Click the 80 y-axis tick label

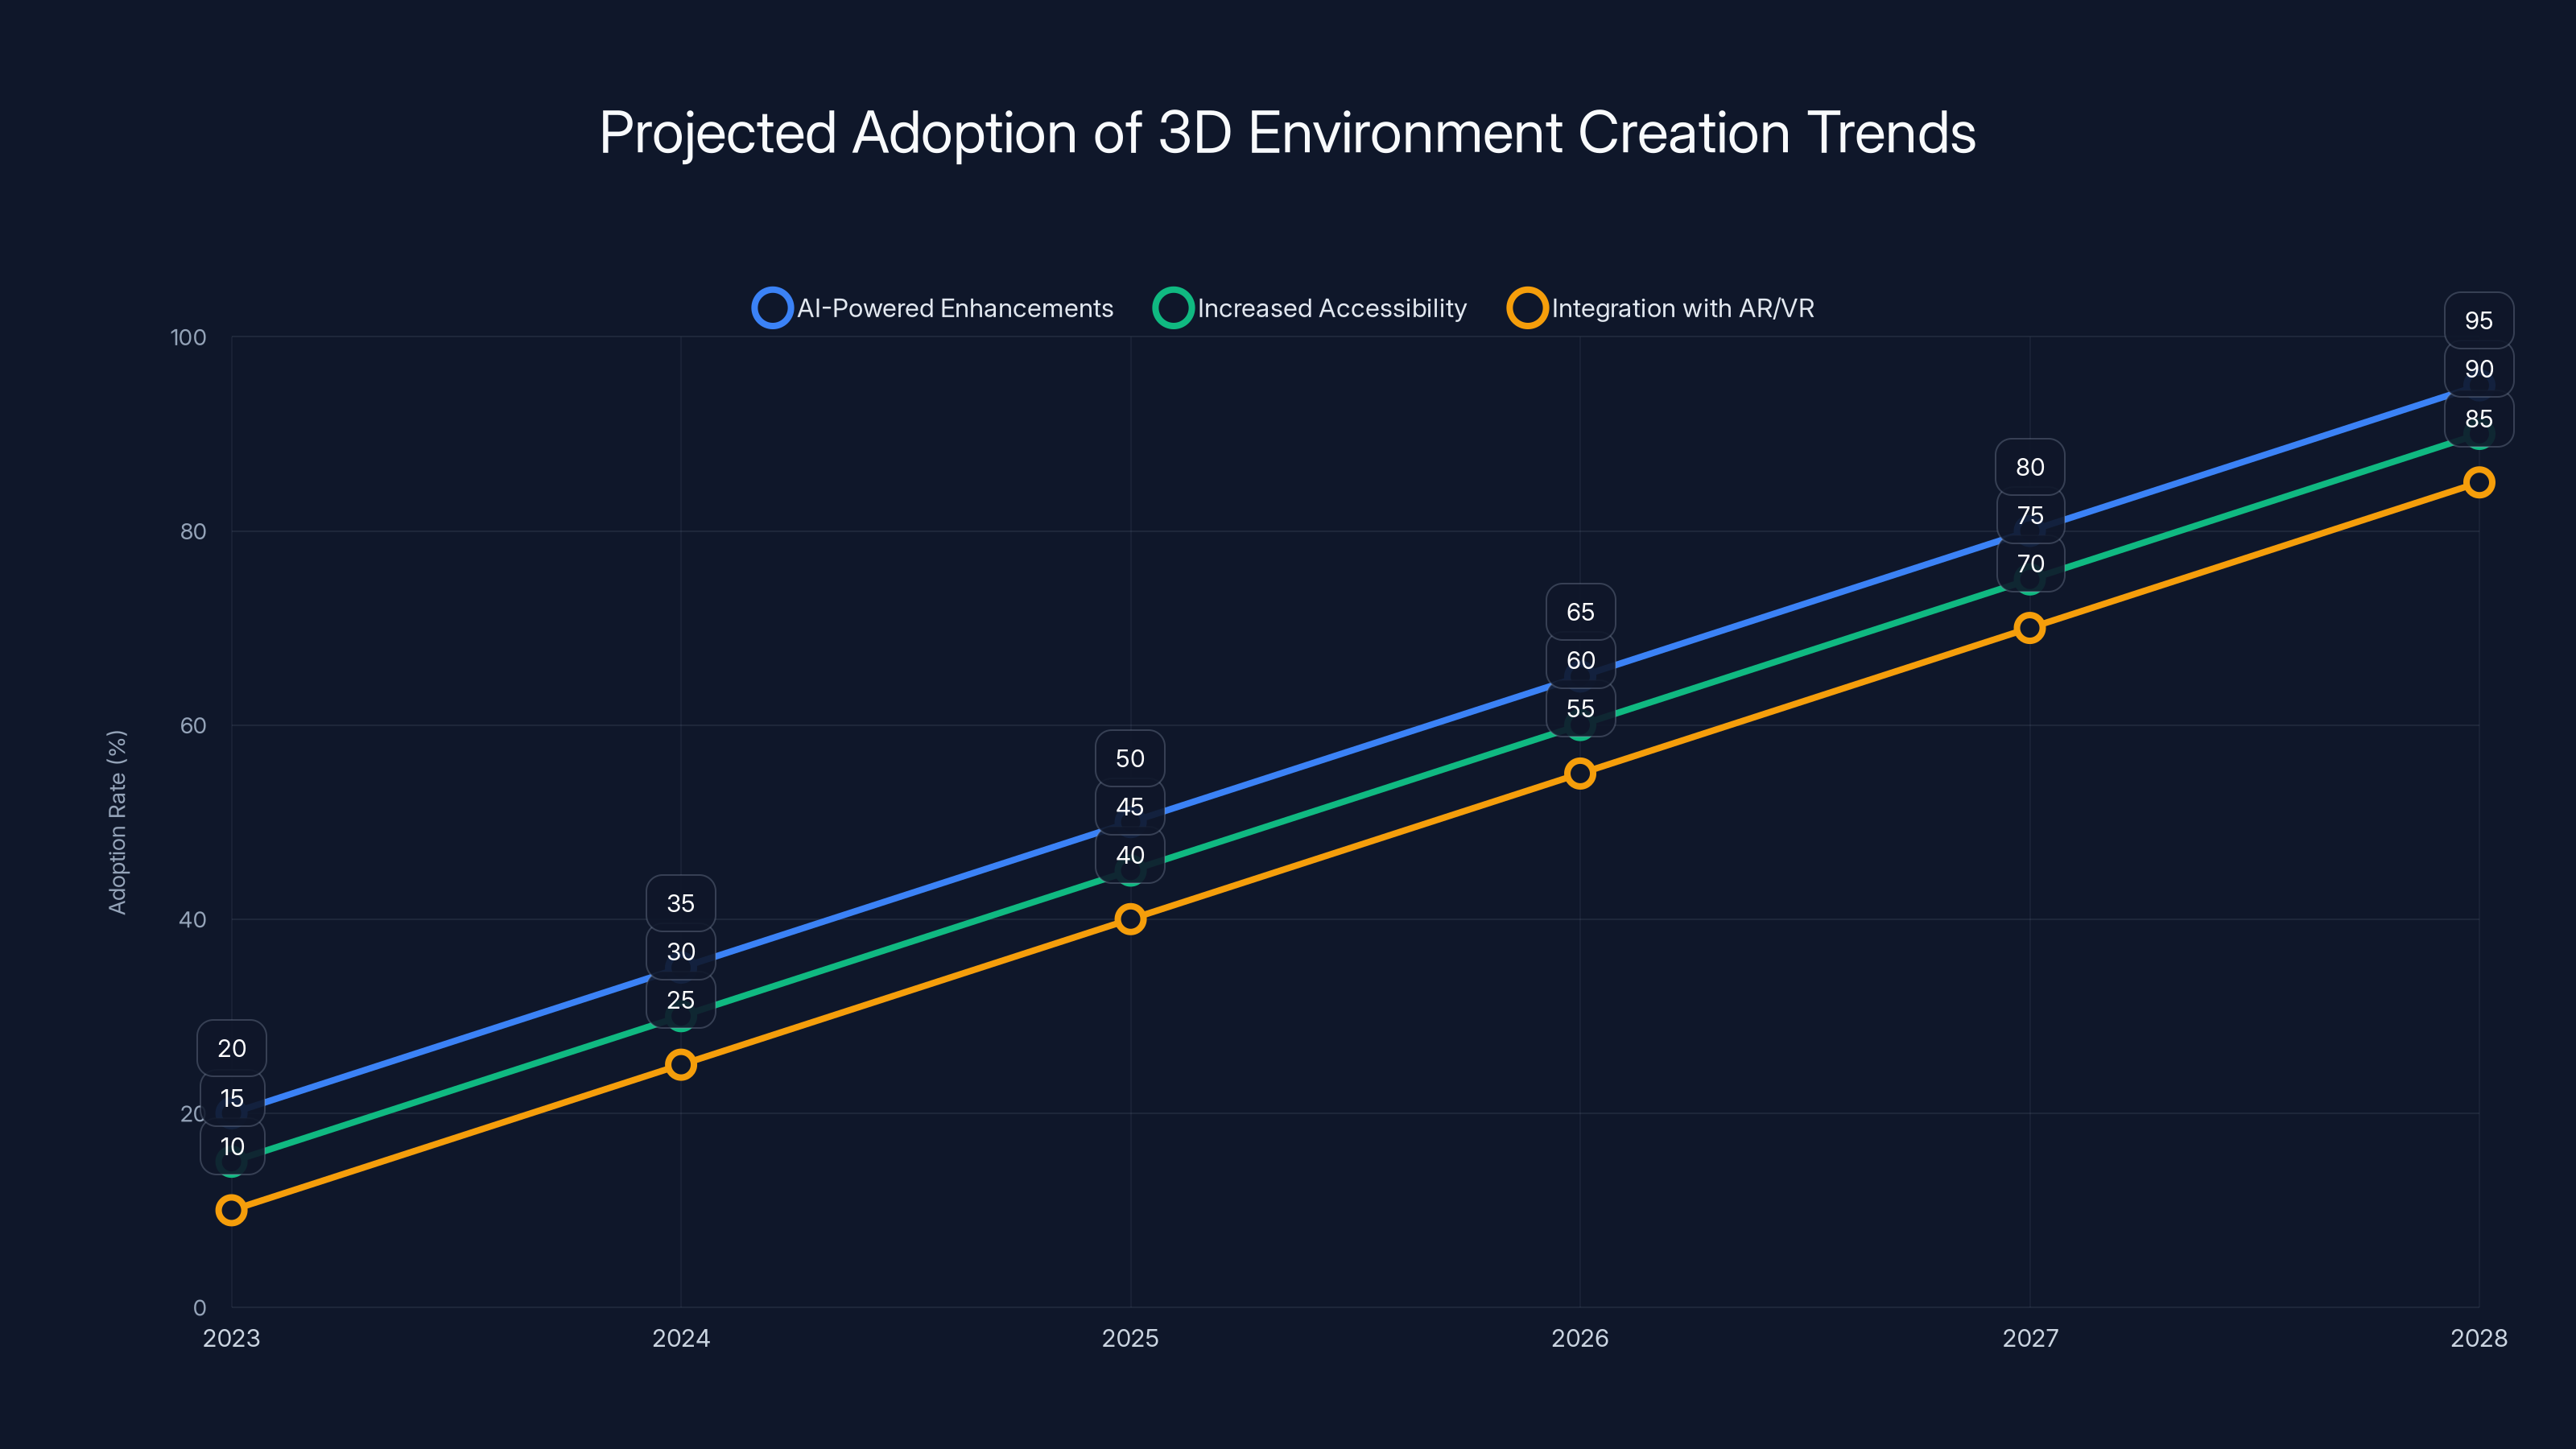point(193,531)
